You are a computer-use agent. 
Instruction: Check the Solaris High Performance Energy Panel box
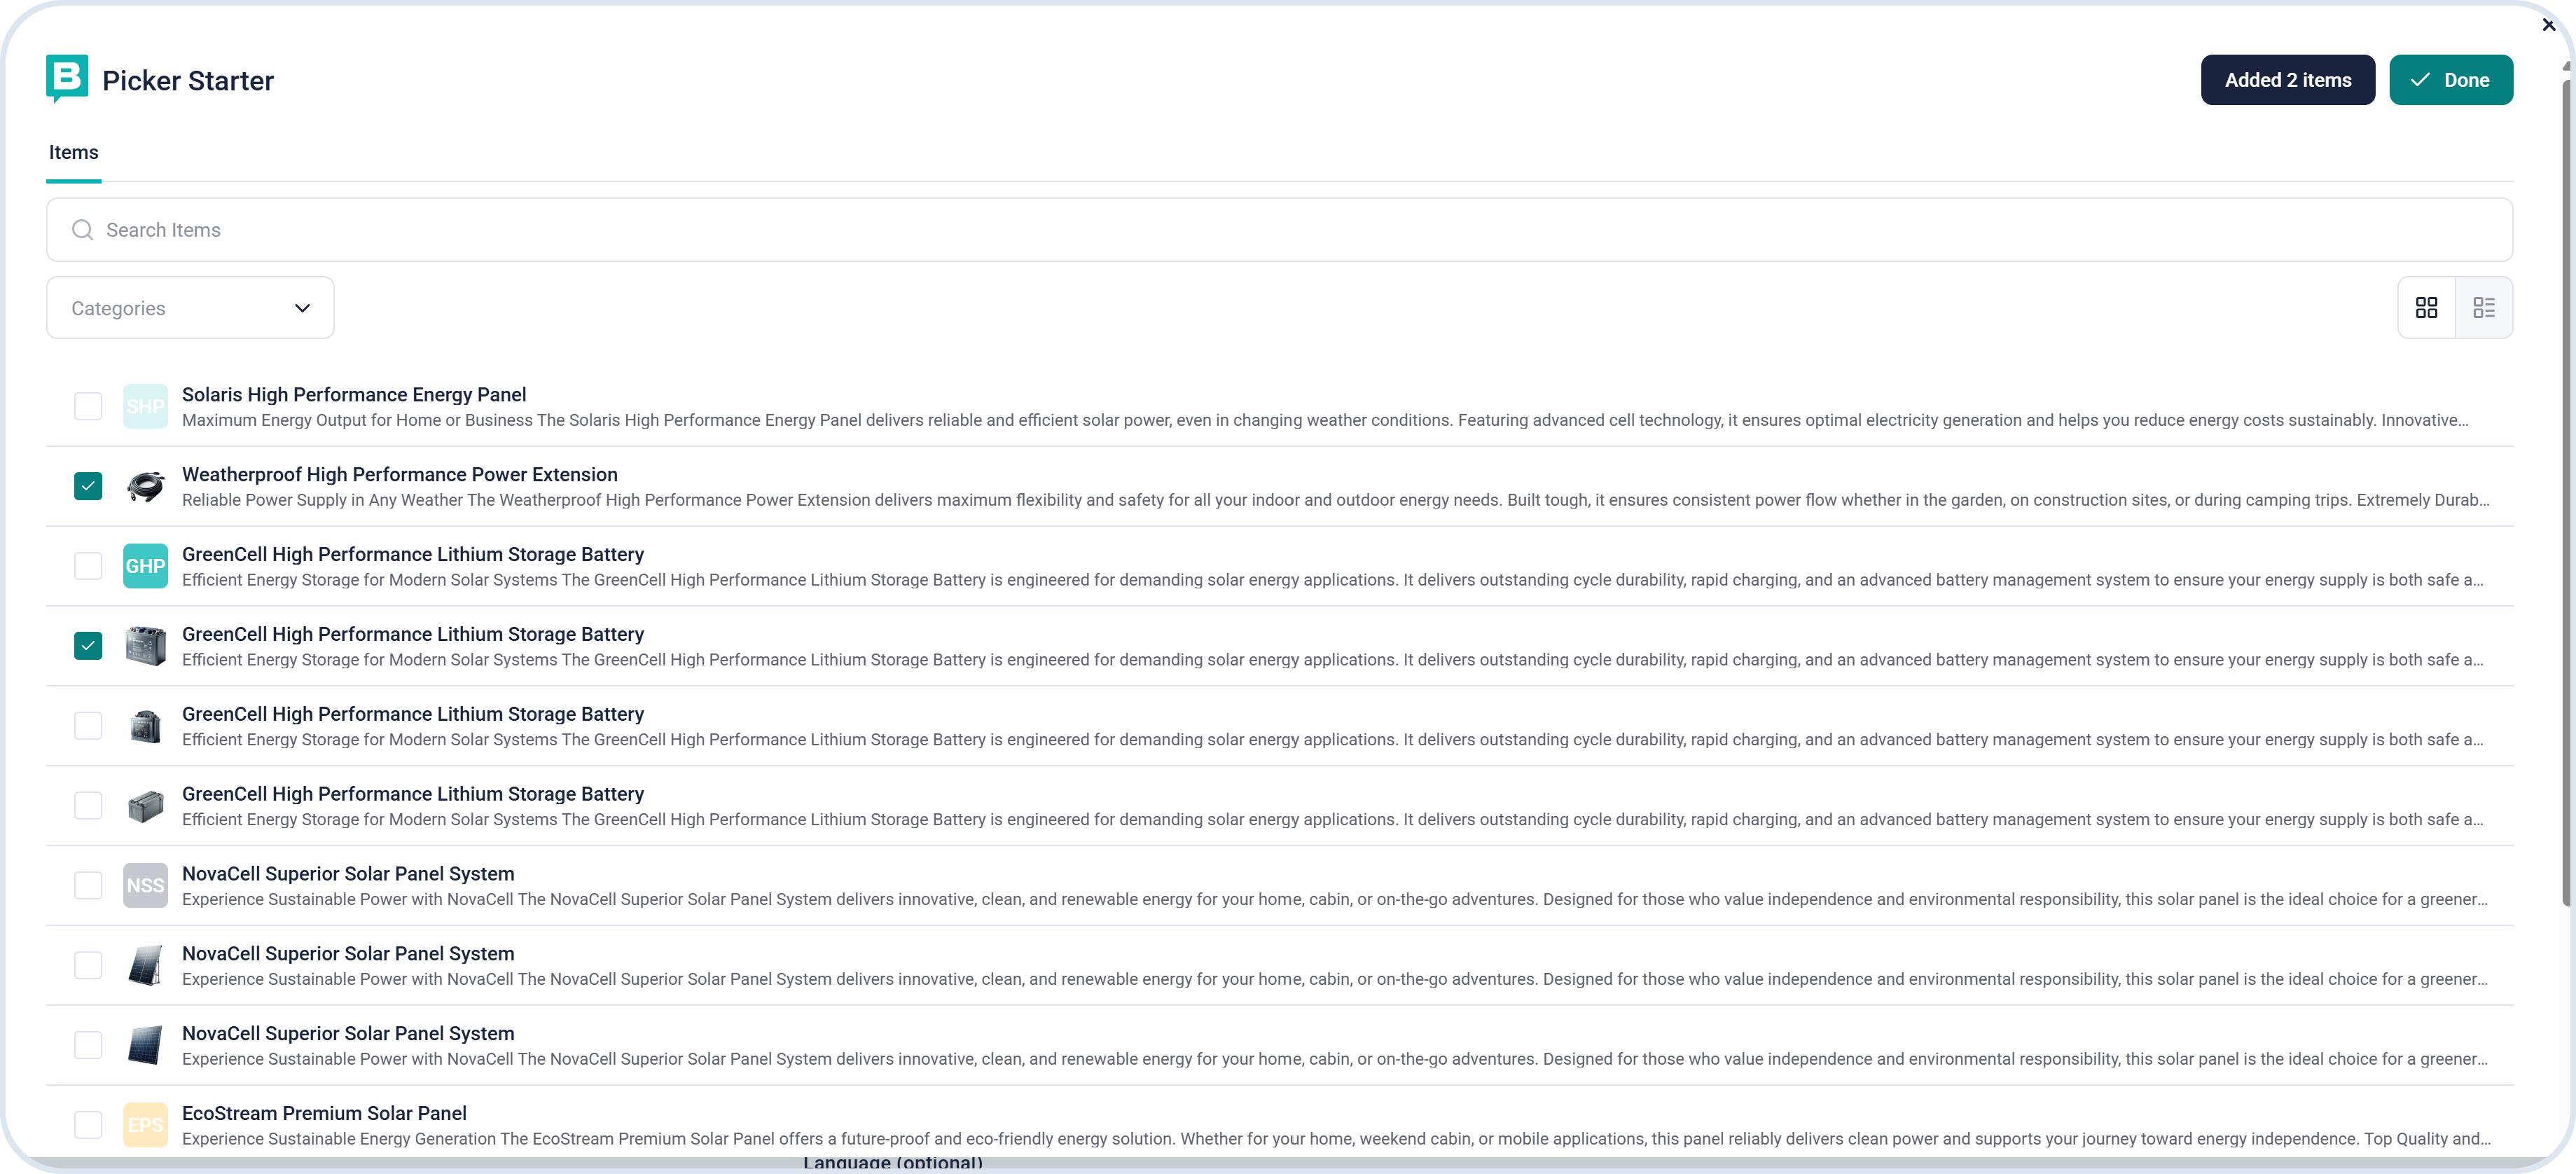(x=88, y=406)
